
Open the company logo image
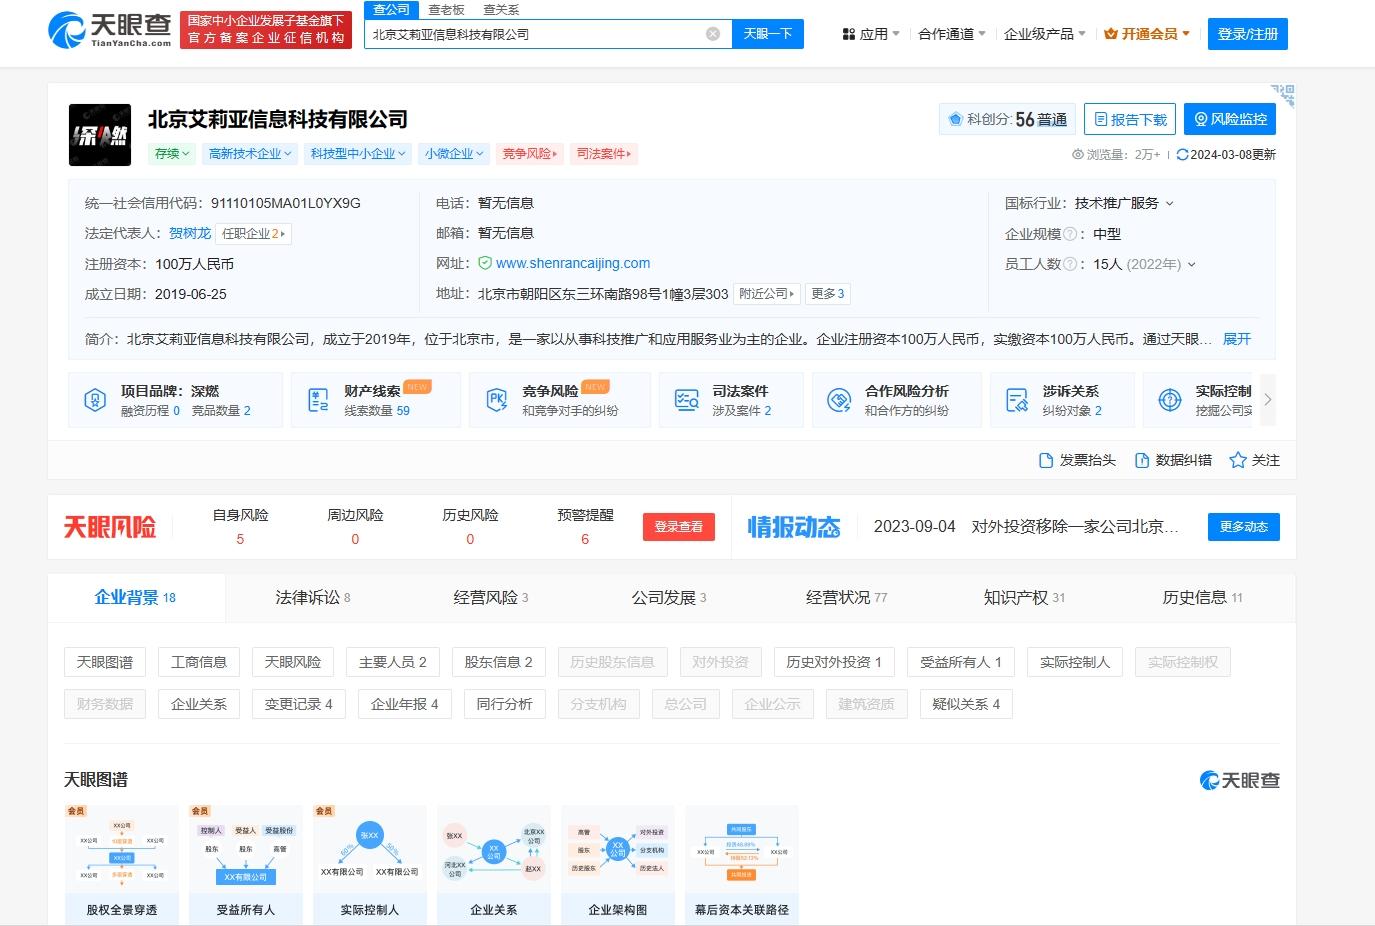[x=100, y=135]
